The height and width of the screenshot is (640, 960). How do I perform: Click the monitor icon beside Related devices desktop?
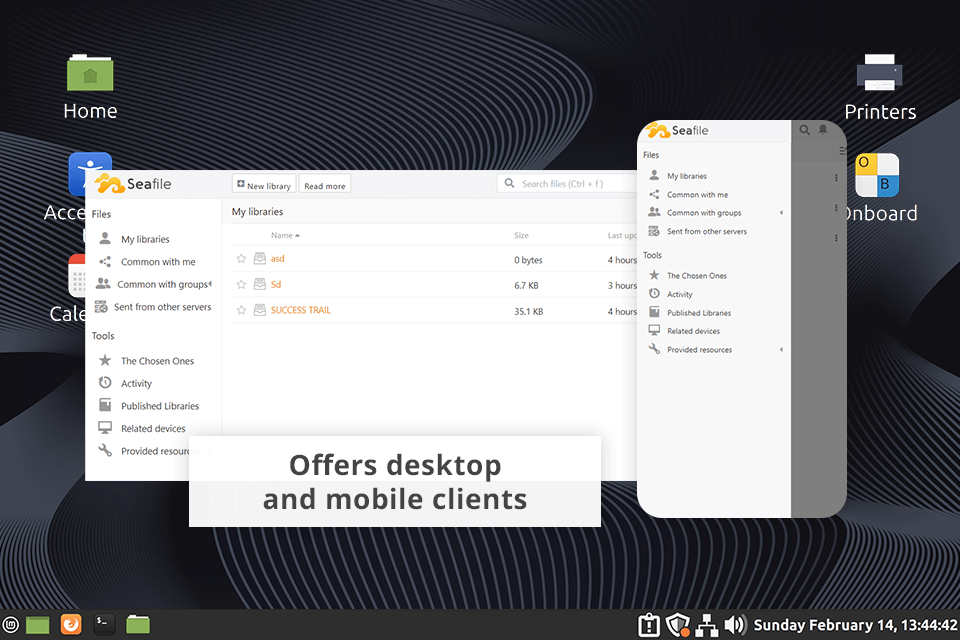click(105, 427)
